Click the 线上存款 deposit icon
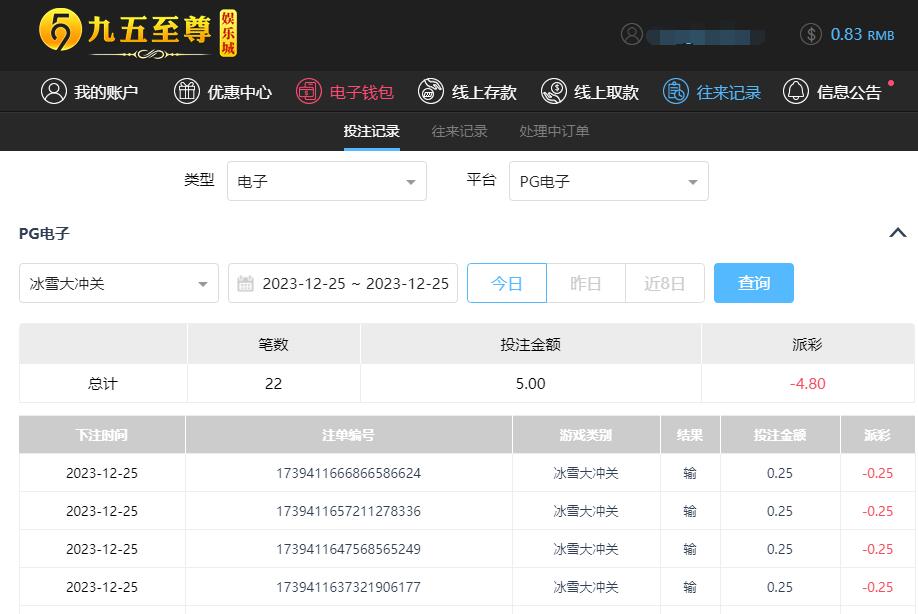The width and height of the screenshot is (918, 614). click(x=431, y=92)
